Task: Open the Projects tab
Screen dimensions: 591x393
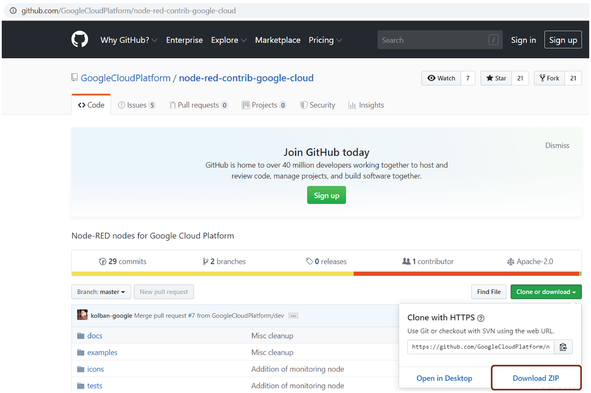Action: coord(264,105)
